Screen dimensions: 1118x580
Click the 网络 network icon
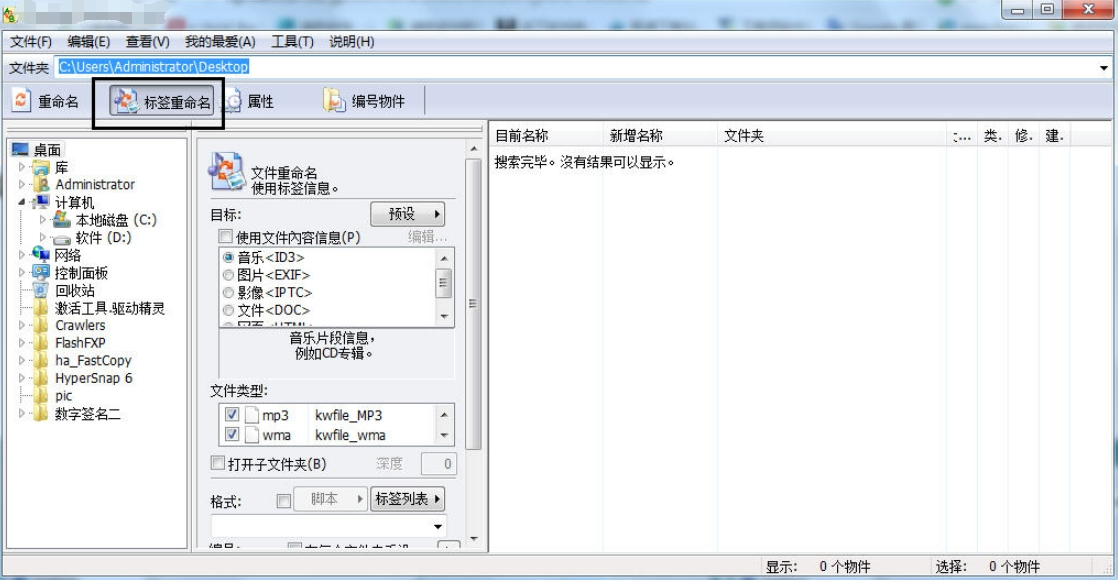coord(41,255)
